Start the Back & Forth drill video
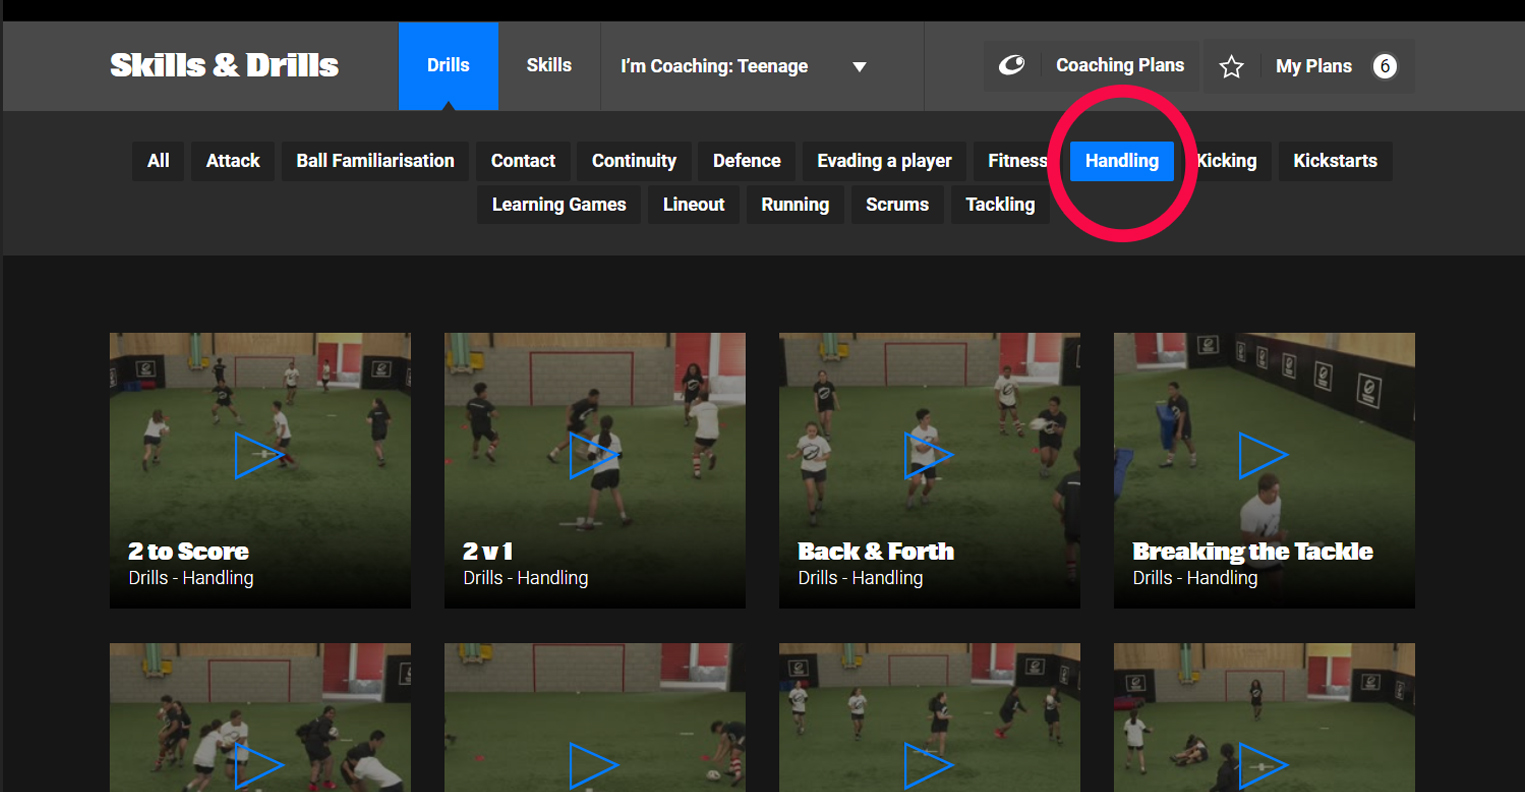This screenshot has height=792, width=1525. coord(929,455)
